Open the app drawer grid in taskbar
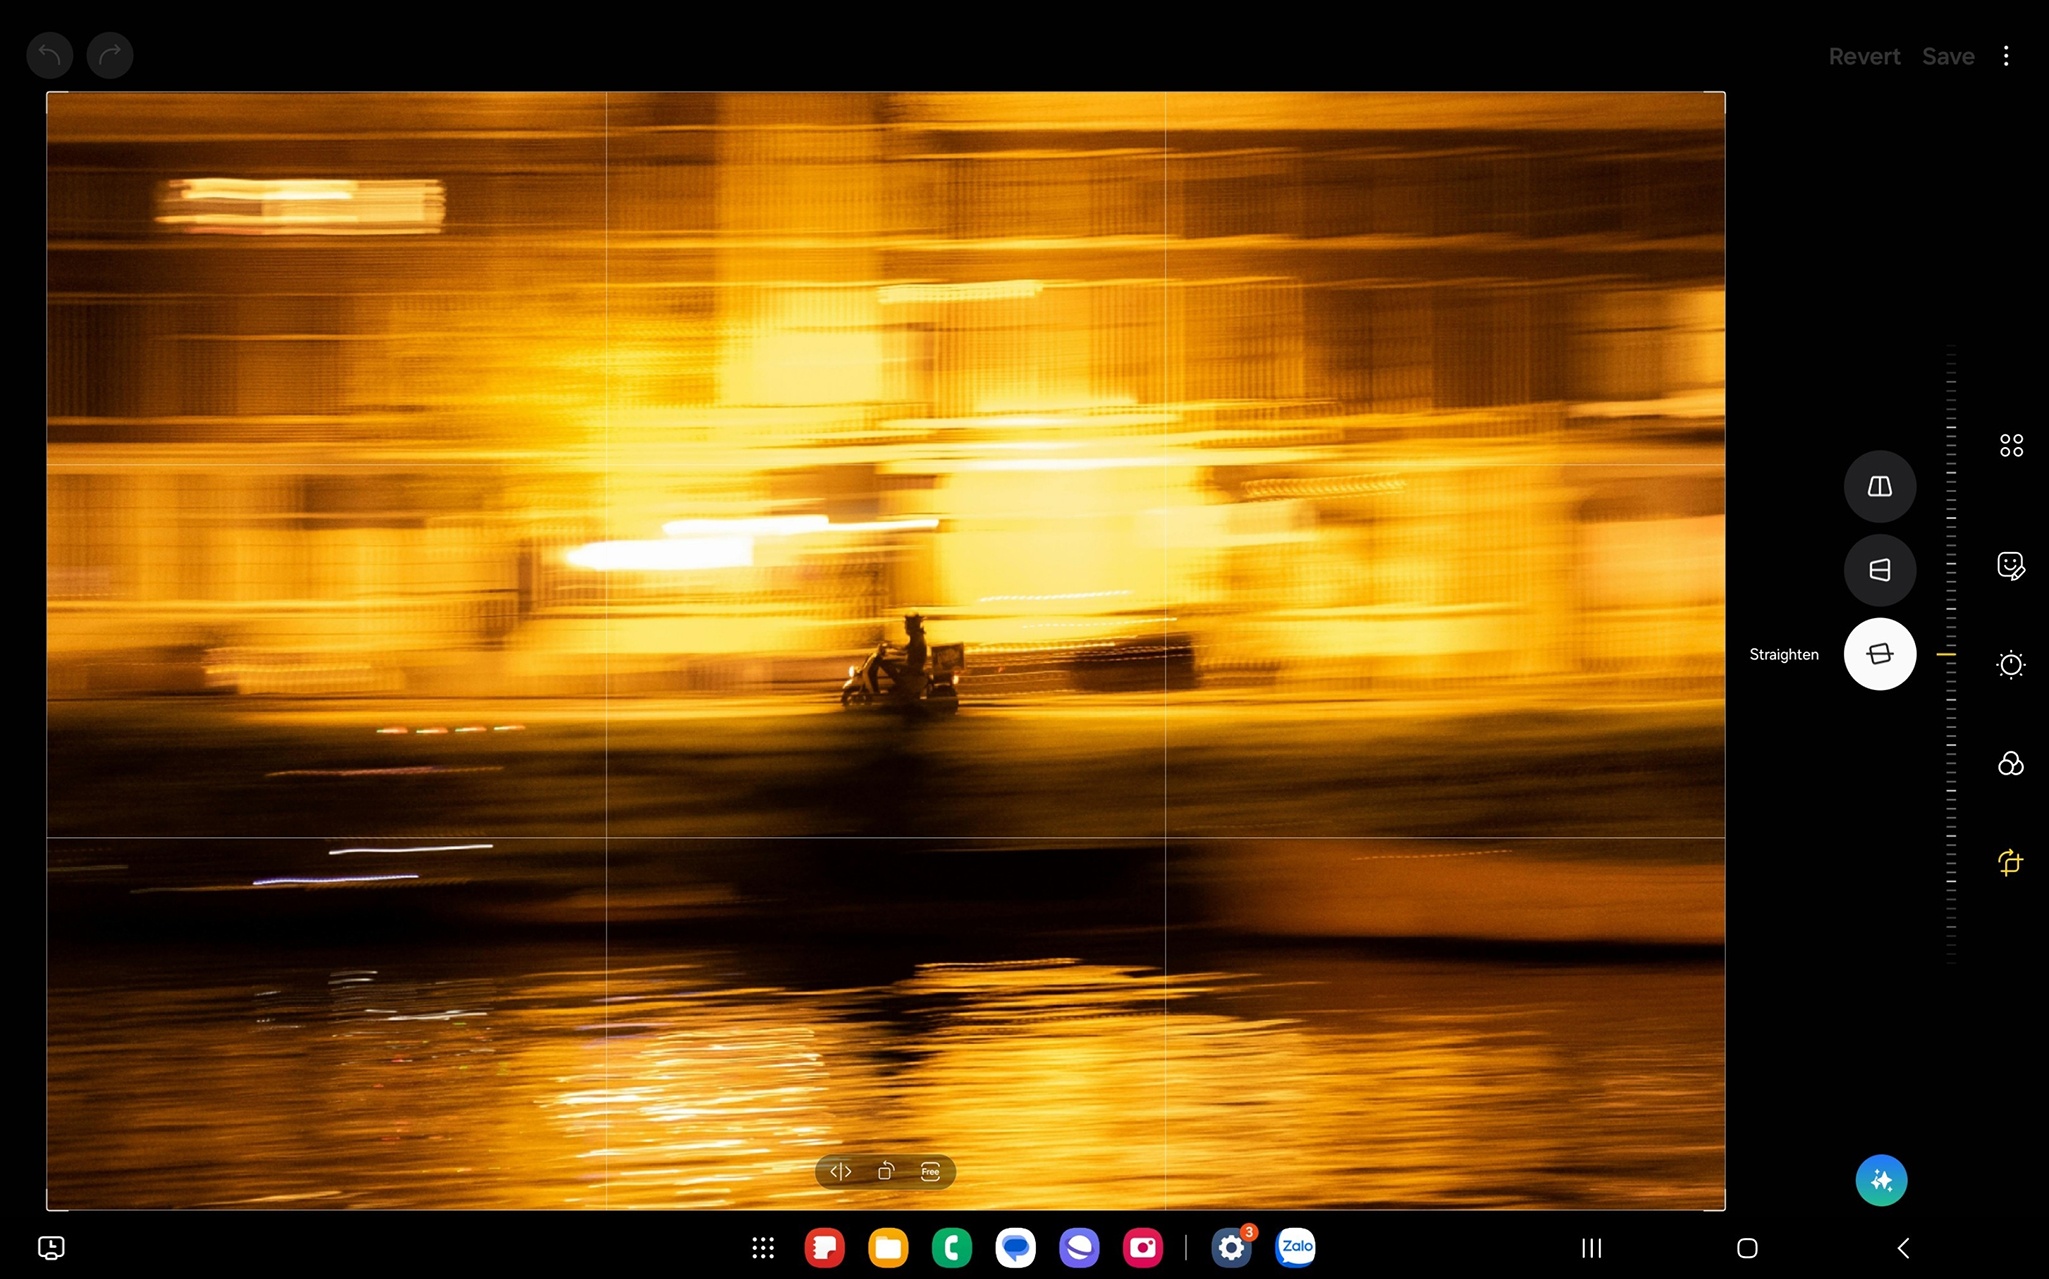 coord(763,1247)
